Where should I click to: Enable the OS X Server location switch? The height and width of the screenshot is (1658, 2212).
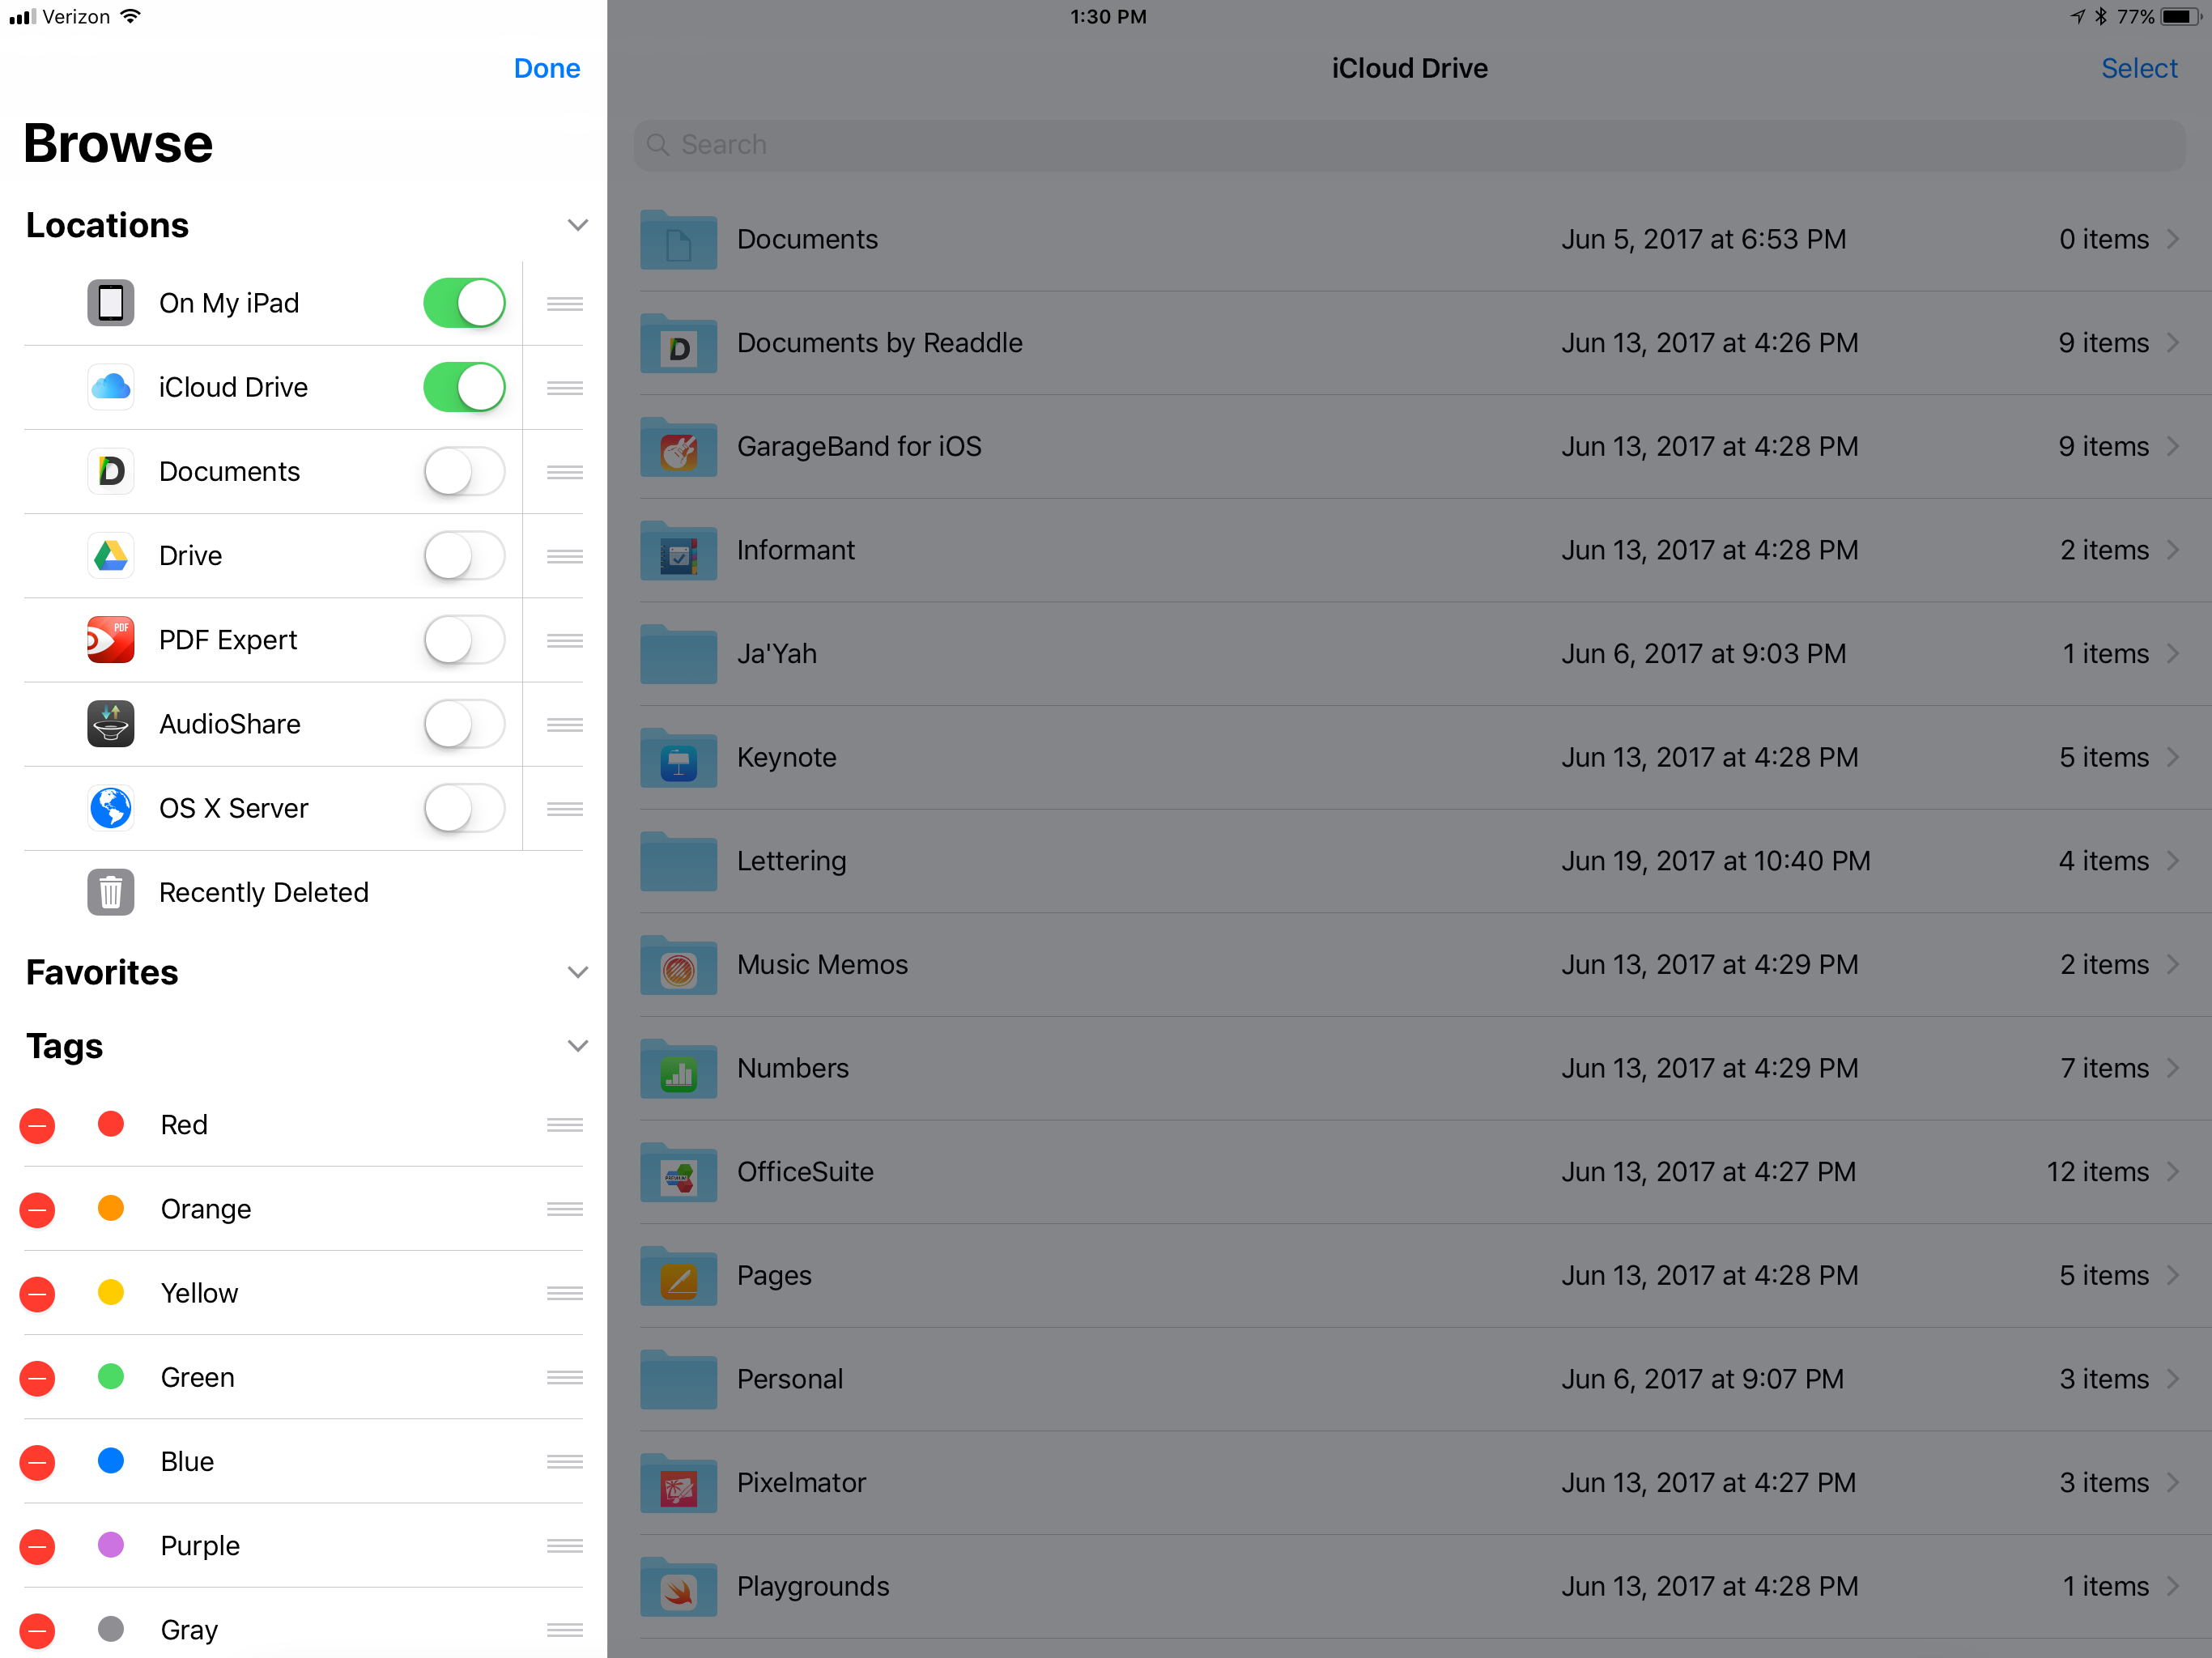(x=464, y=808)
